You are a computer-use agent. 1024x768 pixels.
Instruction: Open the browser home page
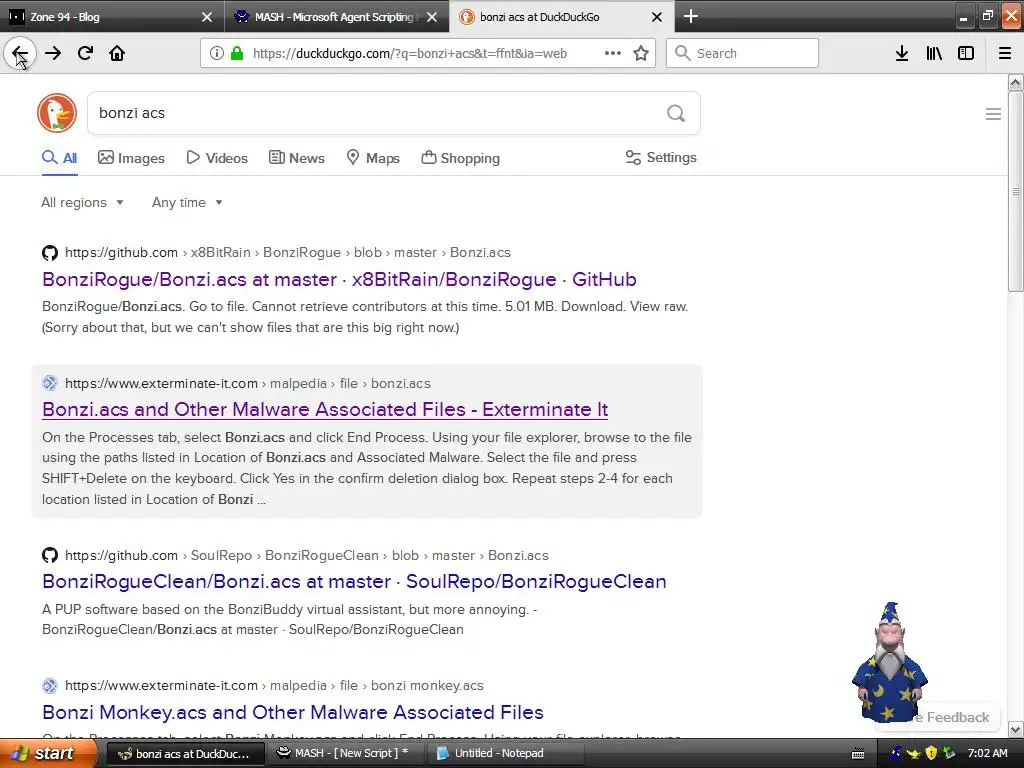117,54
